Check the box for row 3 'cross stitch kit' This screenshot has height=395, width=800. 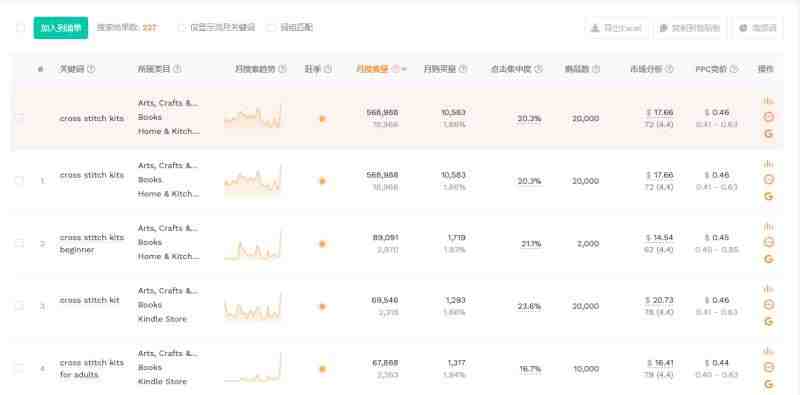tap(19, 306)
